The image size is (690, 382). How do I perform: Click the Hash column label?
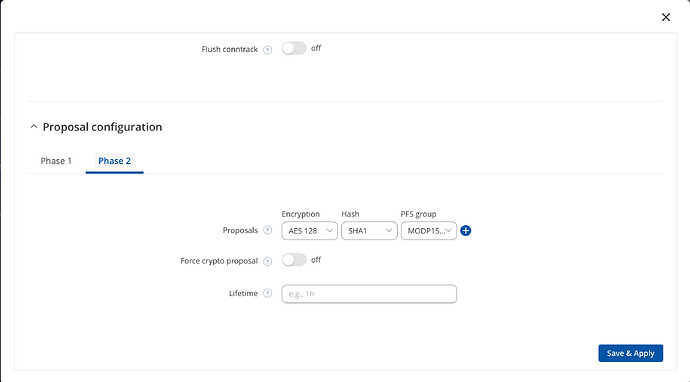(x=350, y=214)
